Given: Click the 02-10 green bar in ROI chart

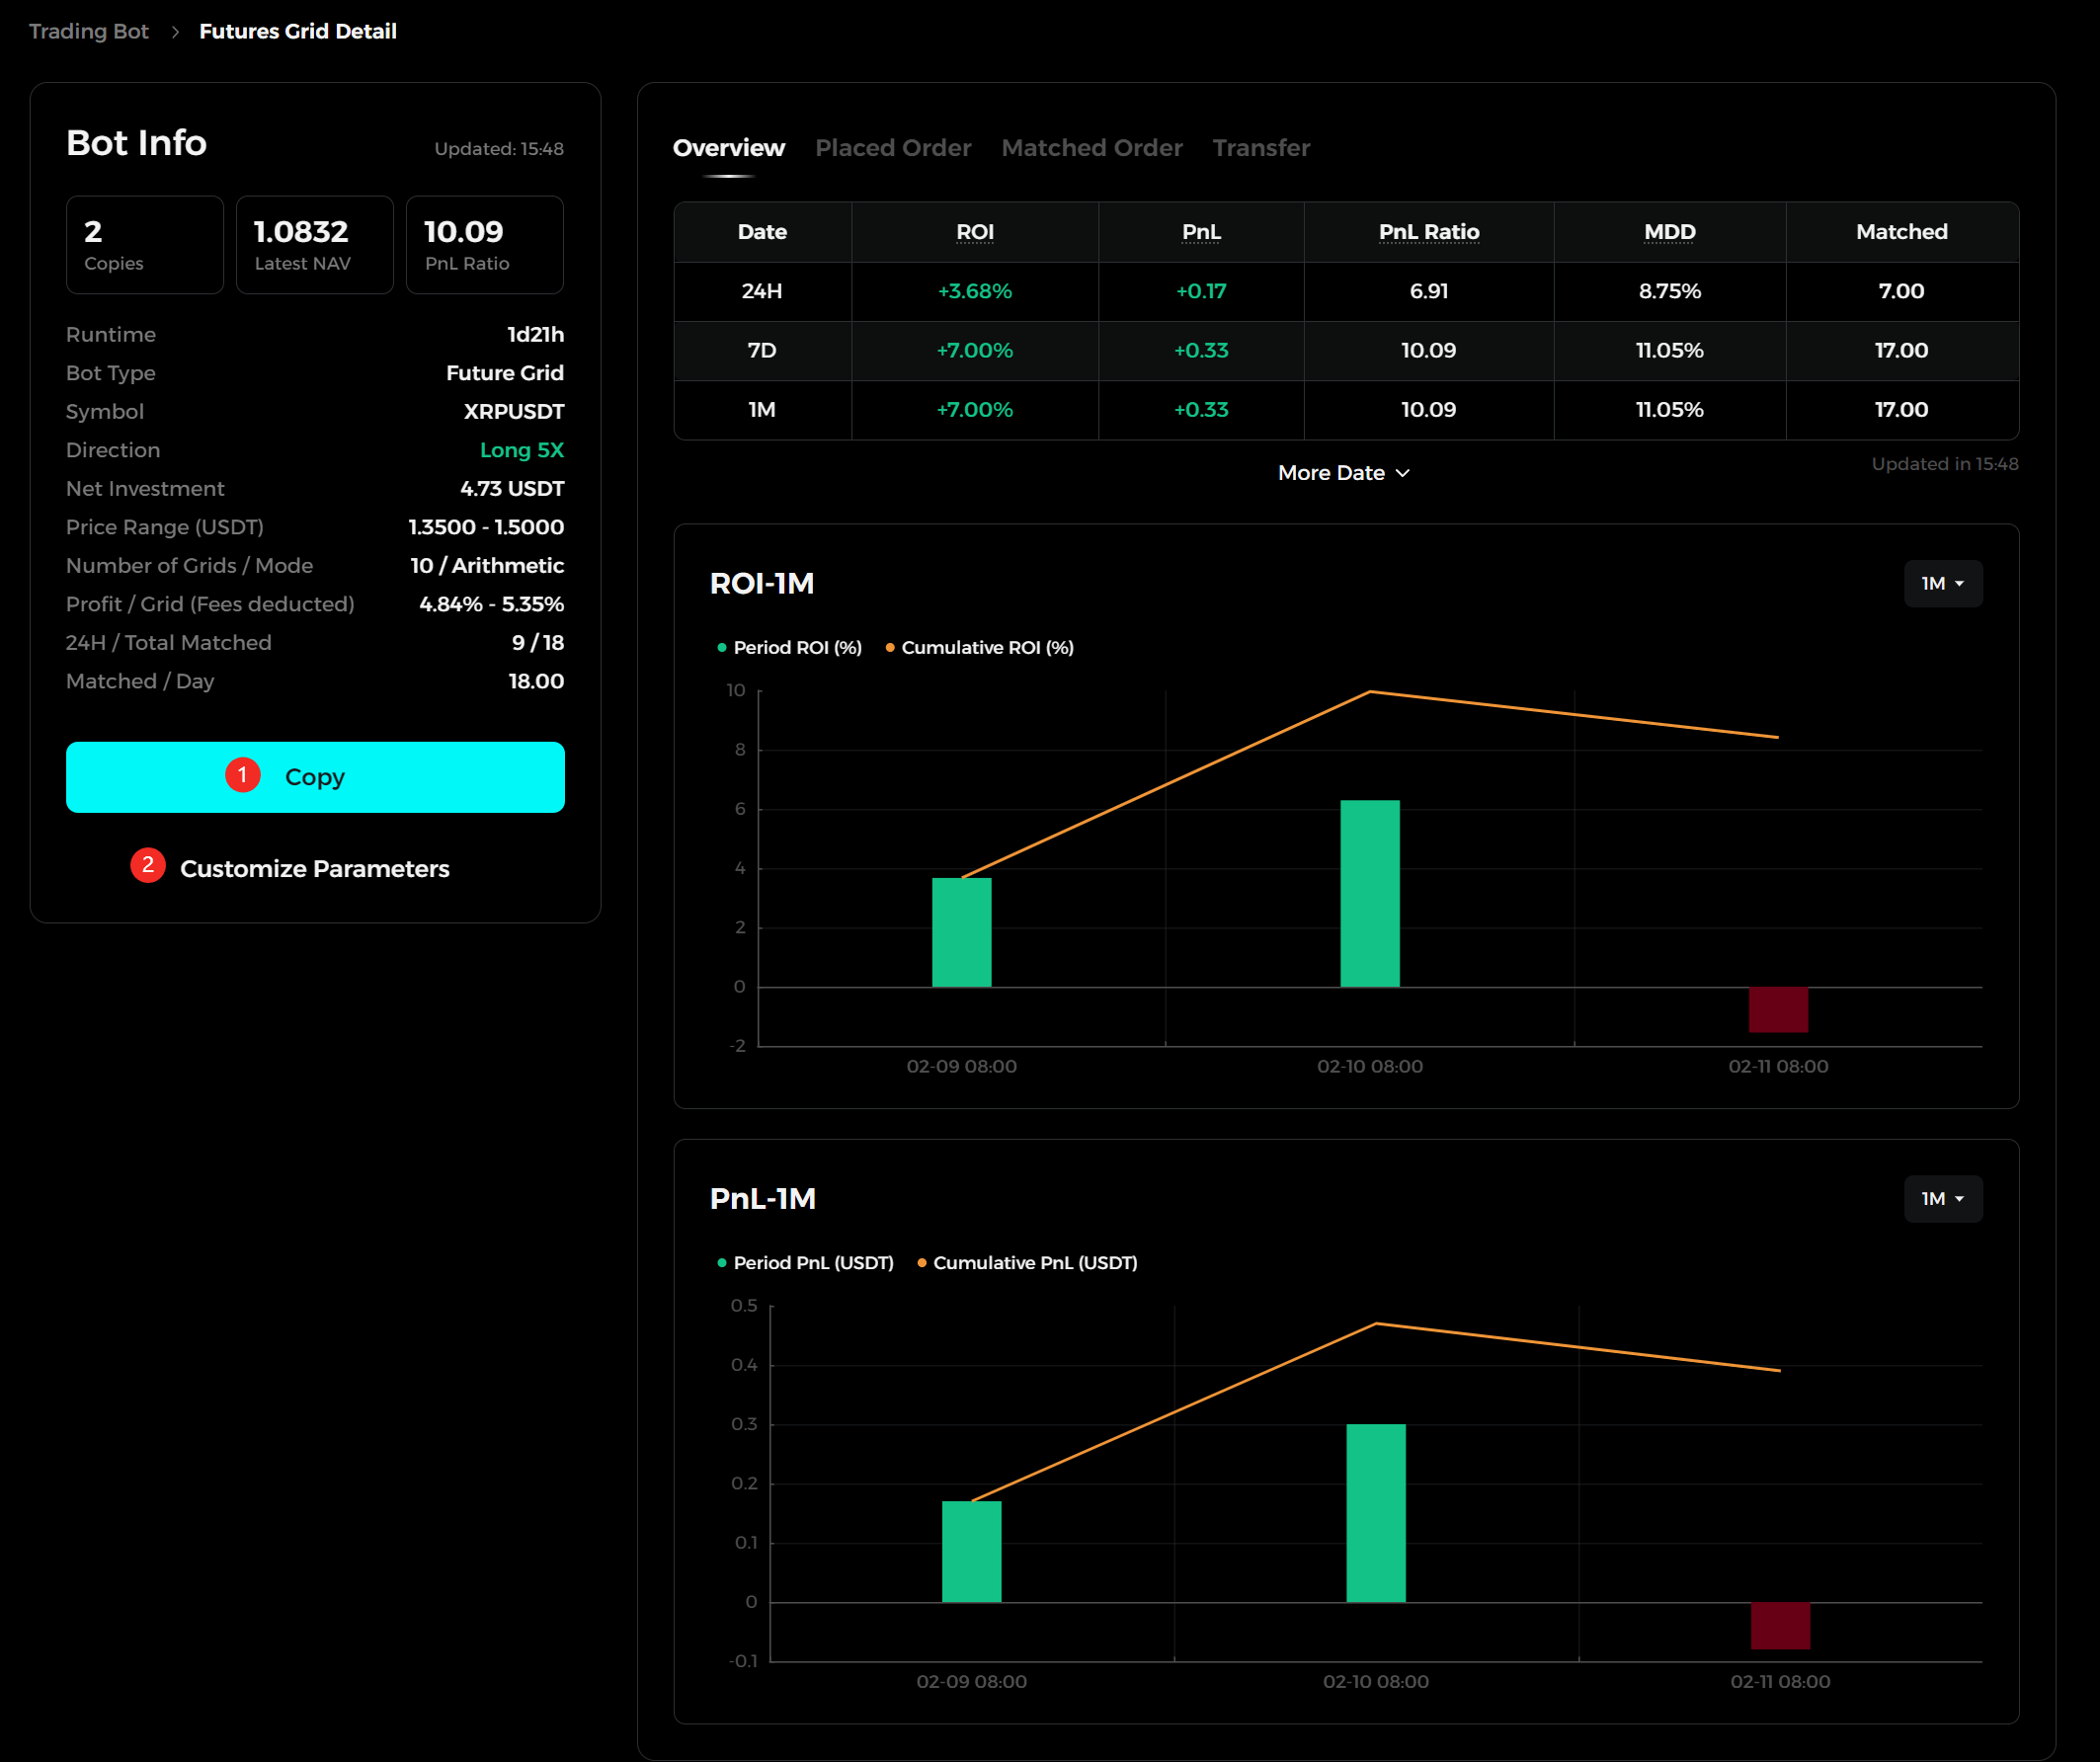Looking at the screenshot, I should coord(1370,893).
